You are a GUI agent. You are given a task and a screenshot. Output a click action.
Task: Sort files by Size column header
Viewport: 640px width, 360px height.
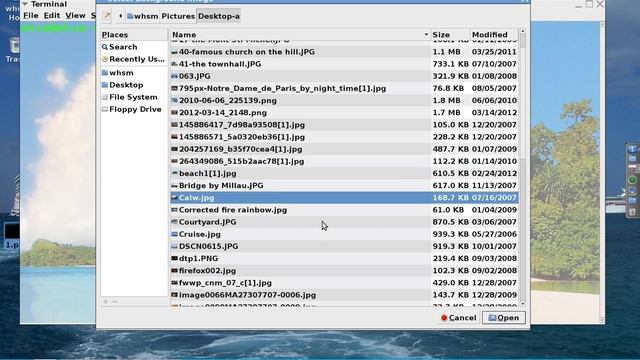coord(450,35)
